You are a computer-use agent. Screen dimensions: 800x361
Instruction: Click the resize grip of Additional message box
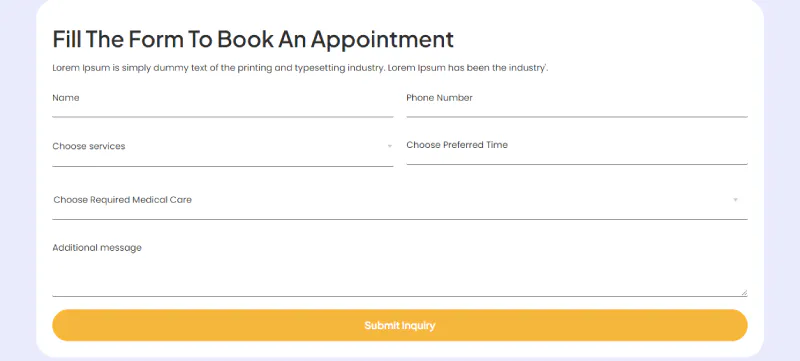[744, 293]
